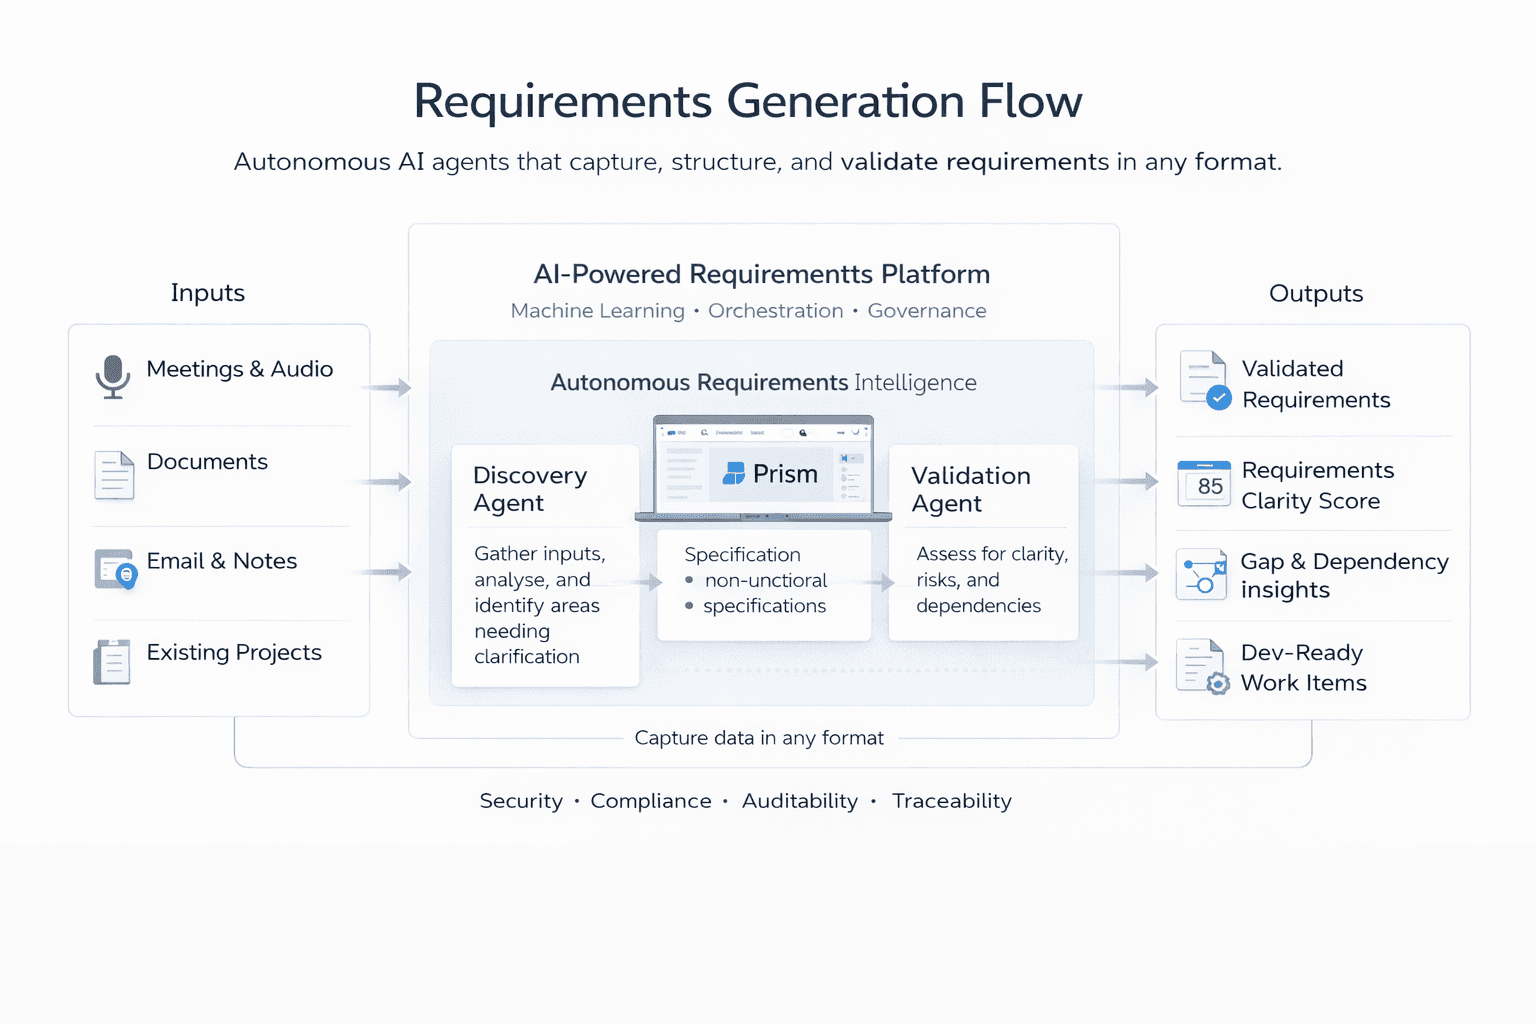1536x1024 pixels.
Task: Select the Existing Projects label
Action: click(x=234, y=653)
